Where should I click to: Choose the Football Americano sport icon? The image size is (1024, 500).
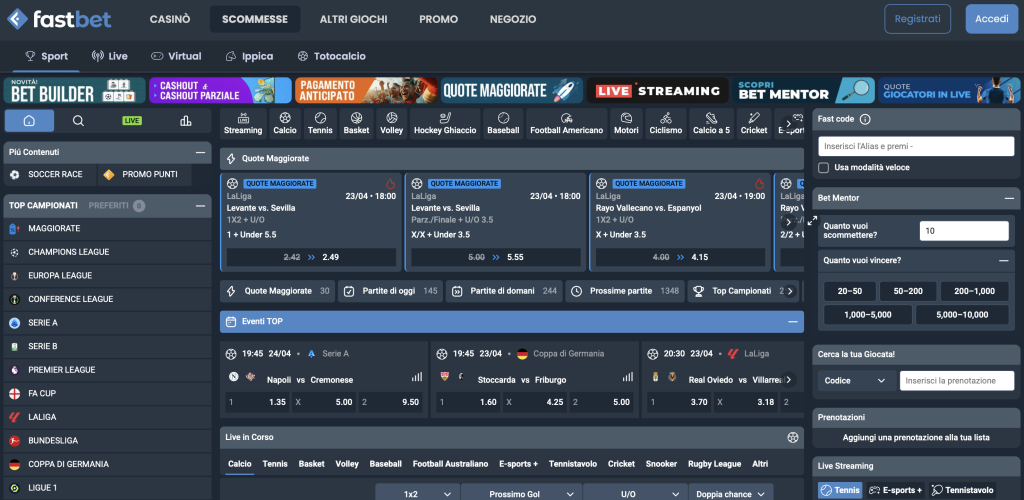coord(566,124)
